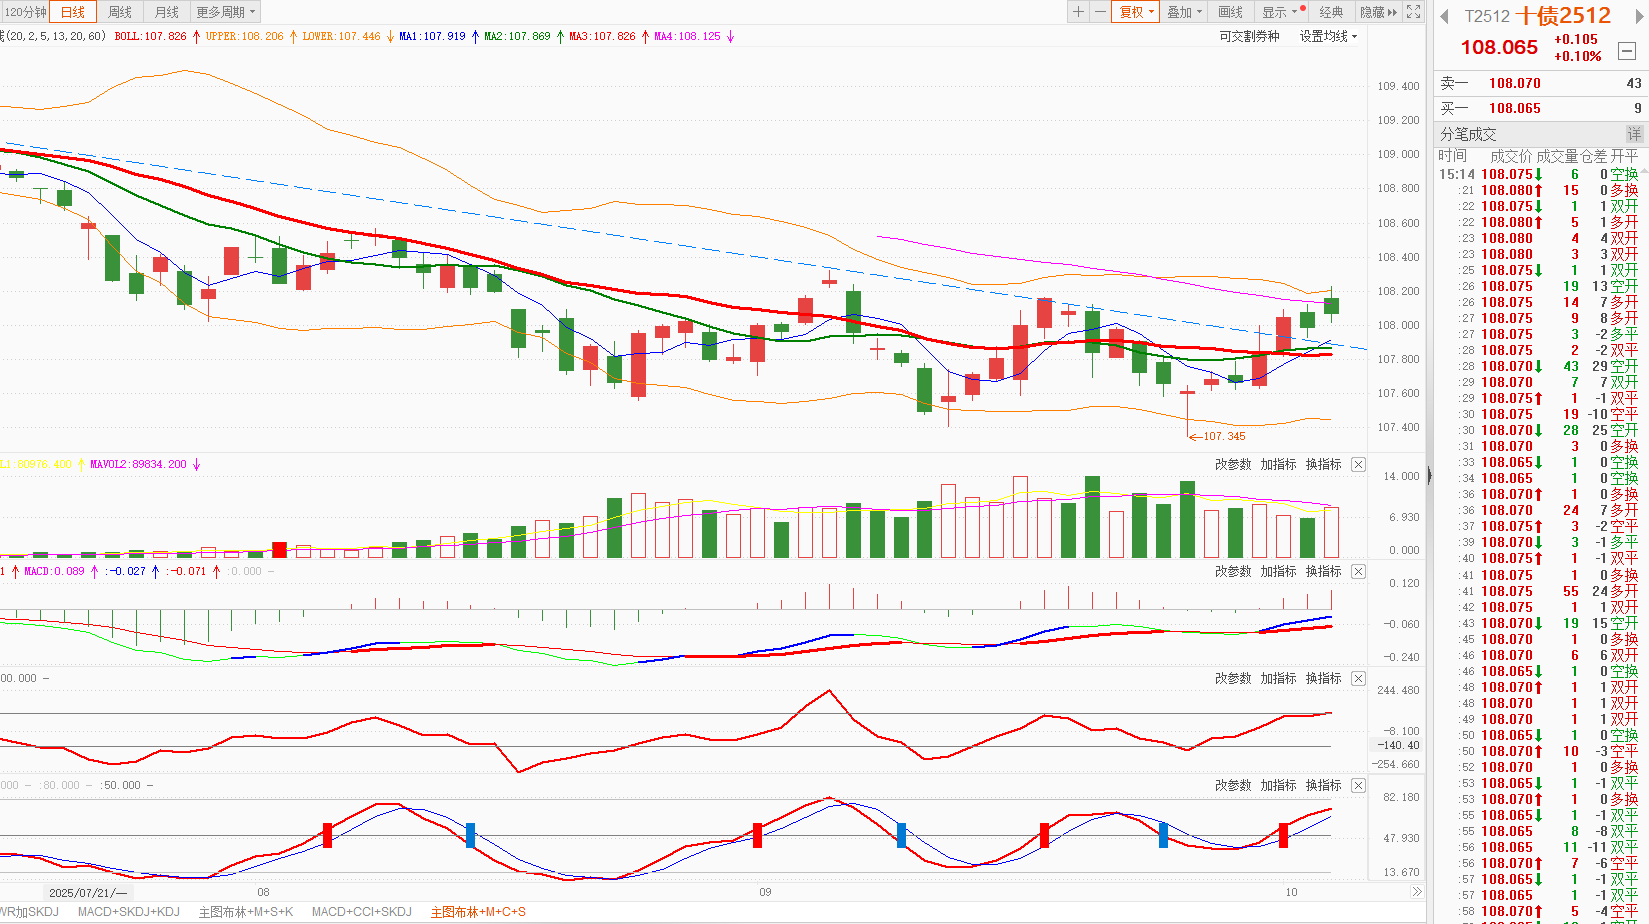Click the 经典 classic view button
The image size is (1649, 924).
(x=1331, y=12)
